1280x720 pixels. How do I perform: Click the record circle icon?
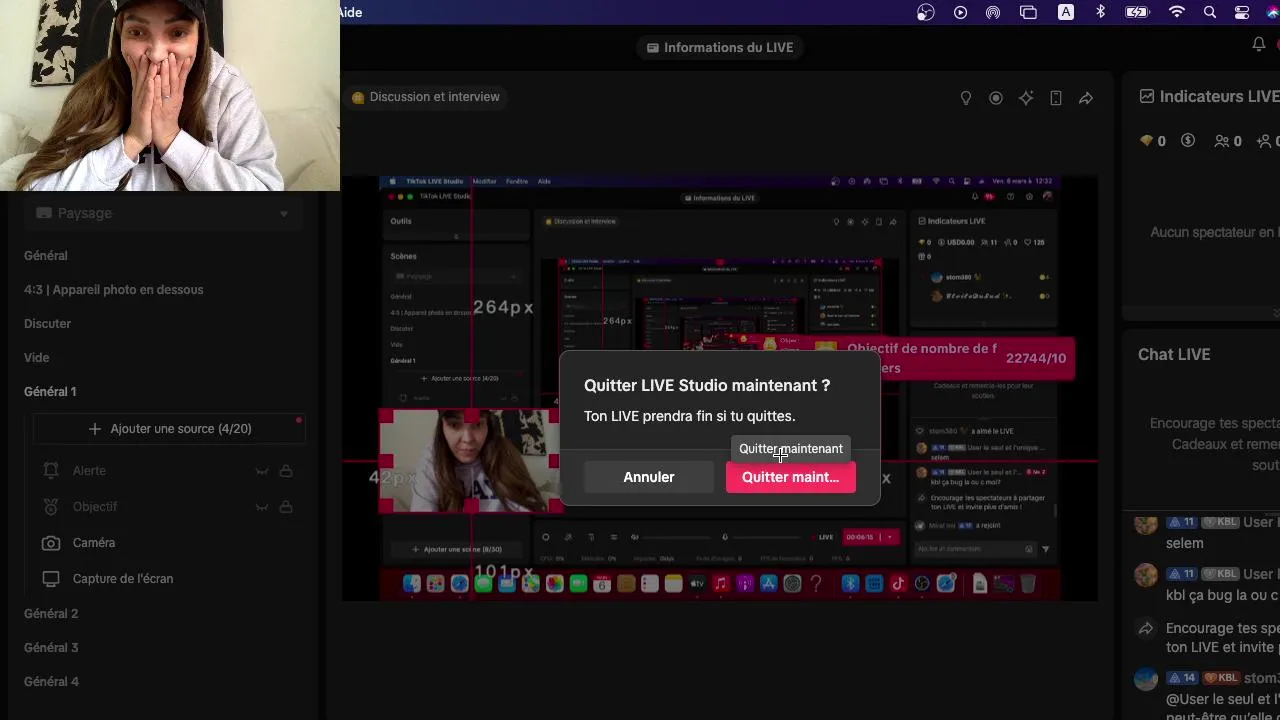(x=996, y=98)
